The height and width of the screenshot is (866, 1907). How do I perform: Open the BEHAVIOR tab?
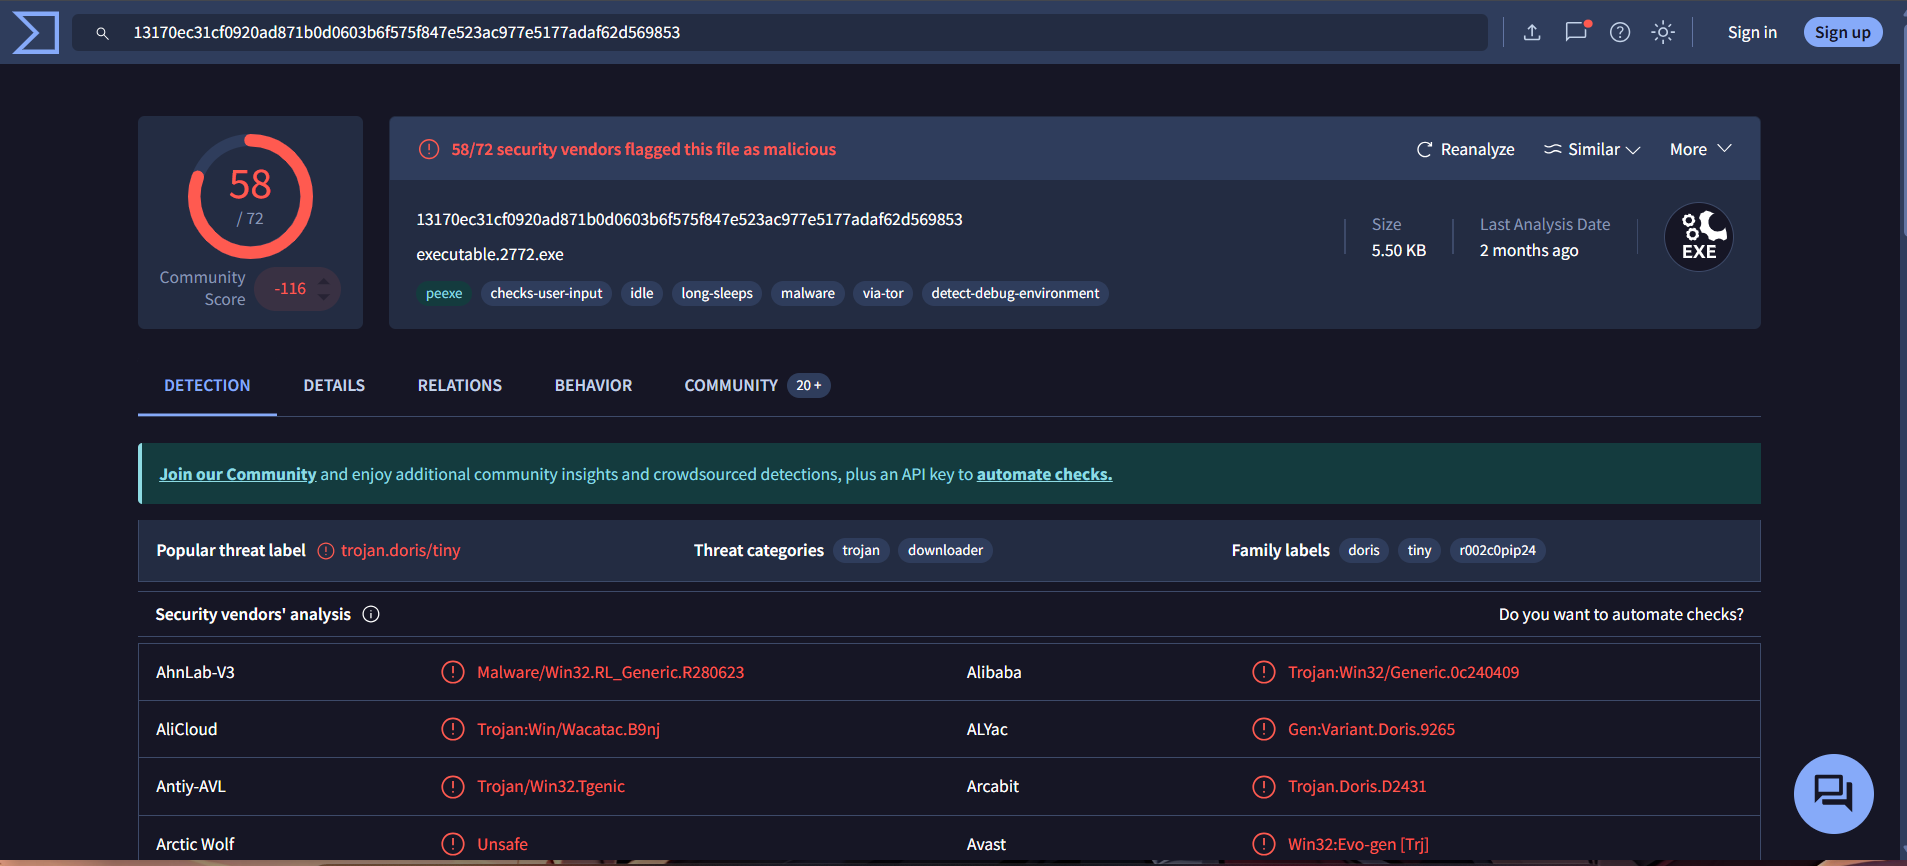pyautogui.click(x=593, y=385)
